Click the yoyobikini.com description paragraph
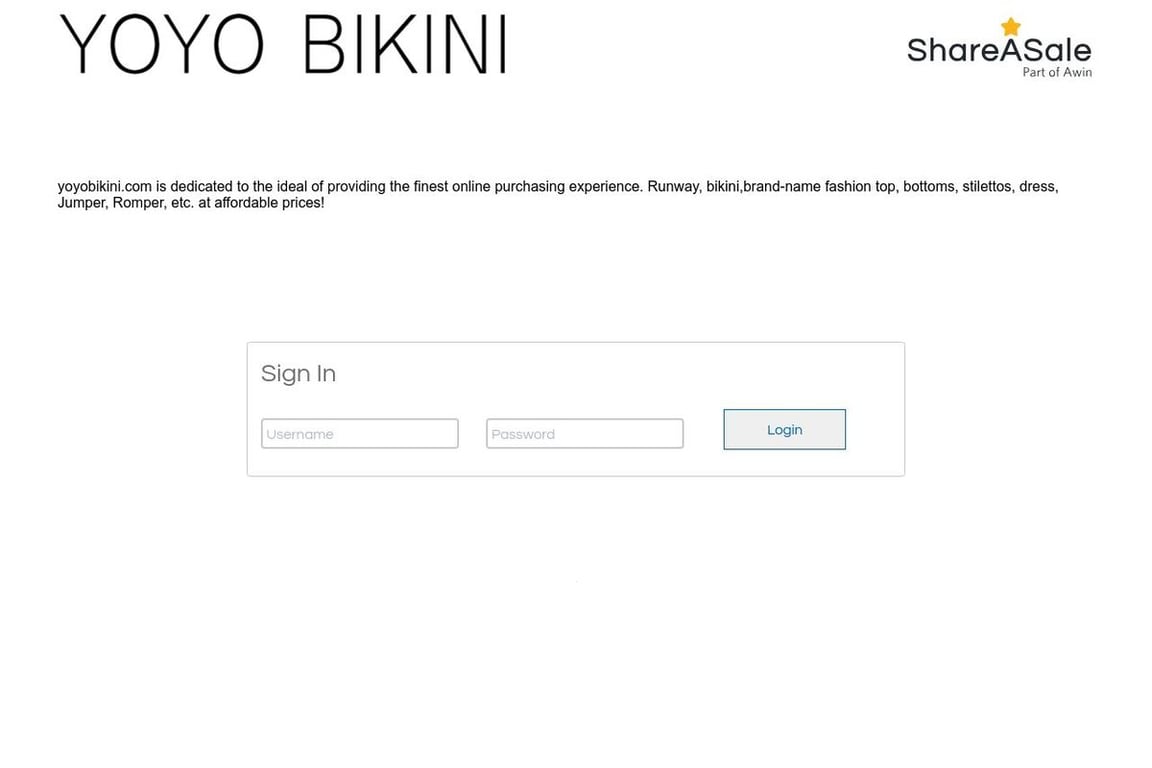The width and height of the screenshot is (1152, 768). pyautogui.click(x=558, y=194)
